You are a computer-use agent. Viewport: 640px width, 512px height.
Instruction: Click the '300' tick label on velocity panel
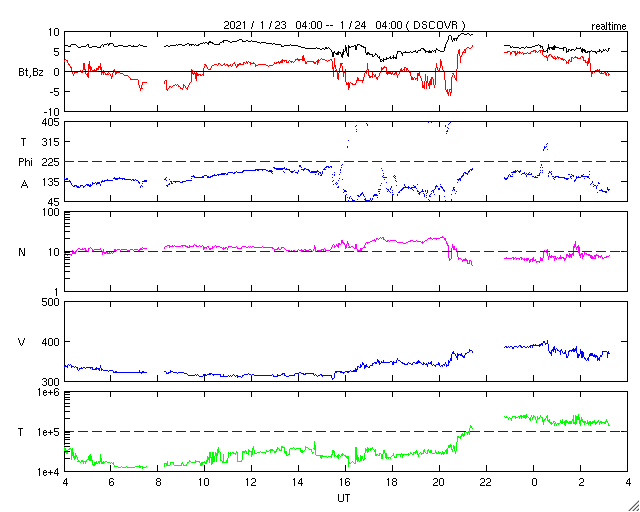tap(51, 382)
